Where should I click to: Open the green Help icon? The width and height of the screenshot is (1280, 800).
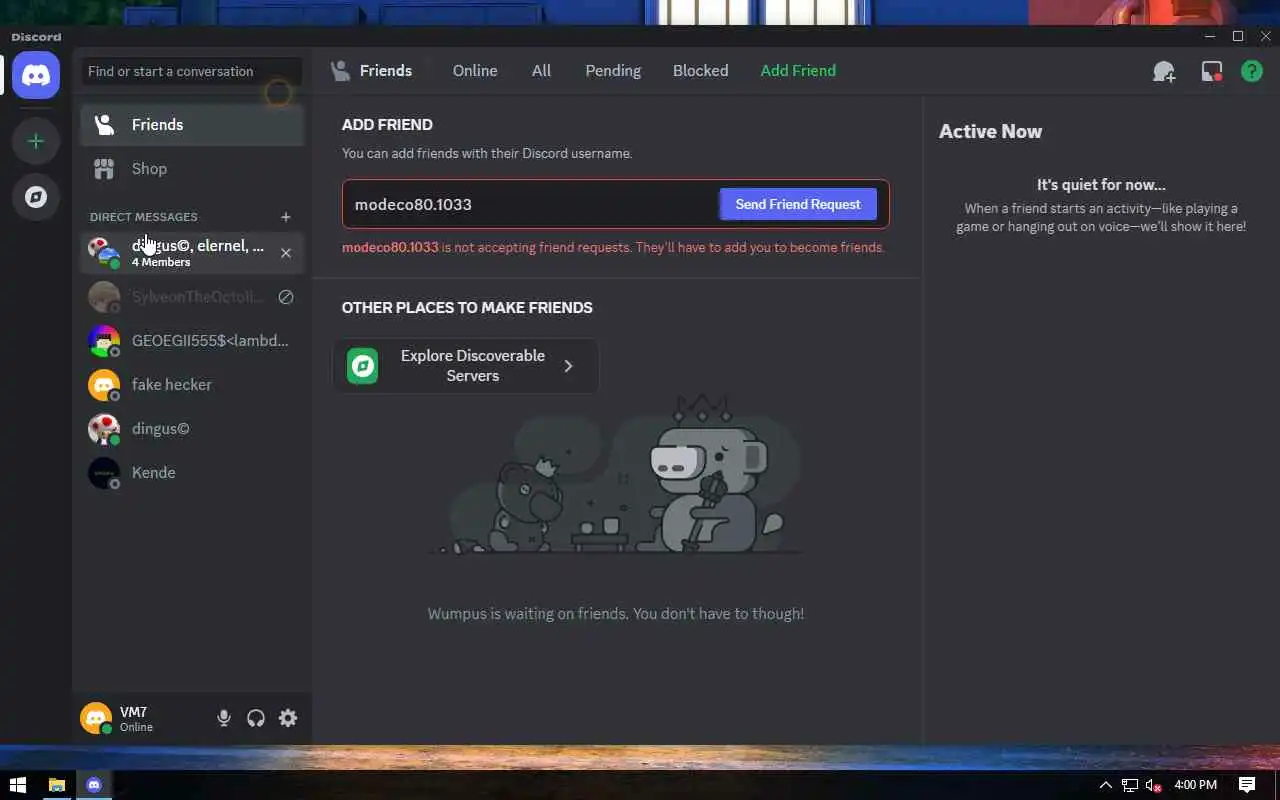point(1252,71)
